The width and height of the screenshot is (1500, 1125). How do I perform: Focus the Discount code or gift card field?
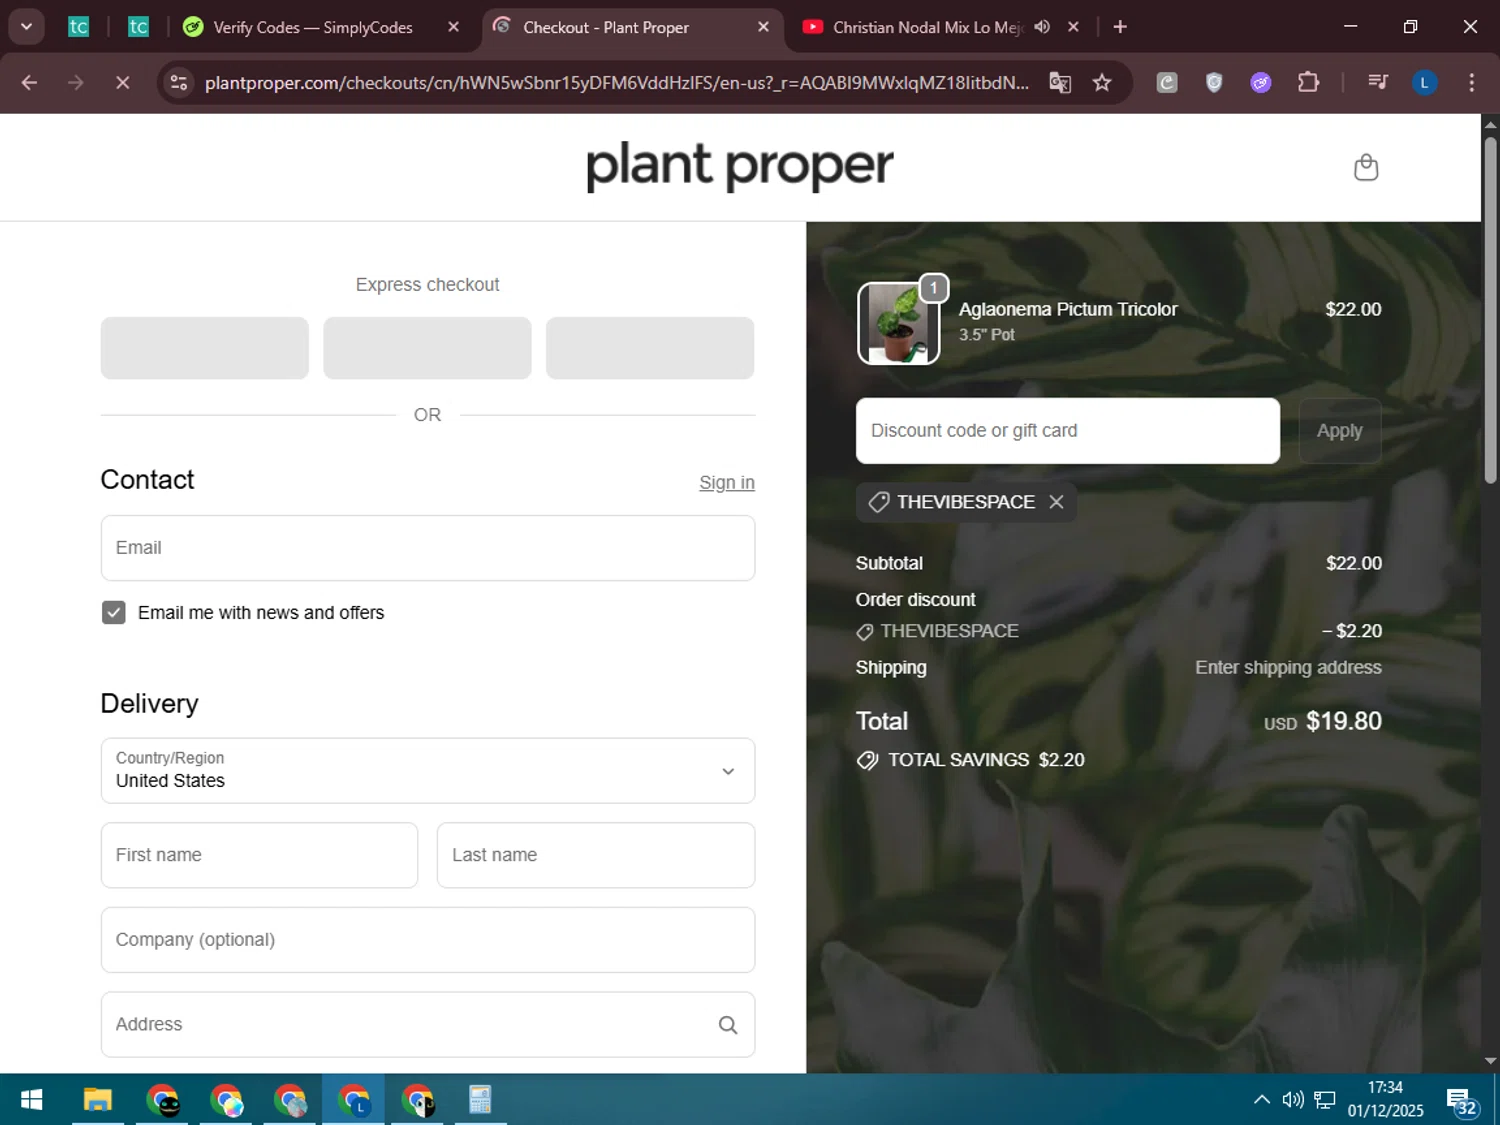pos(1068,431)
